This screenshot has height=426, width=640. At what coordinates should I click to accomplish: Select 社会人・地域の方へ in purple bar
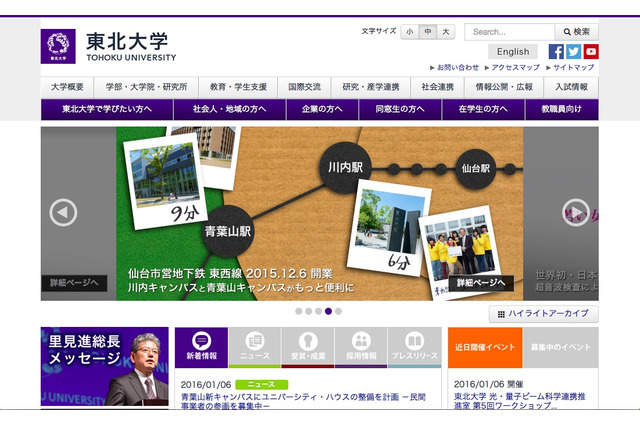click(229, 109)
